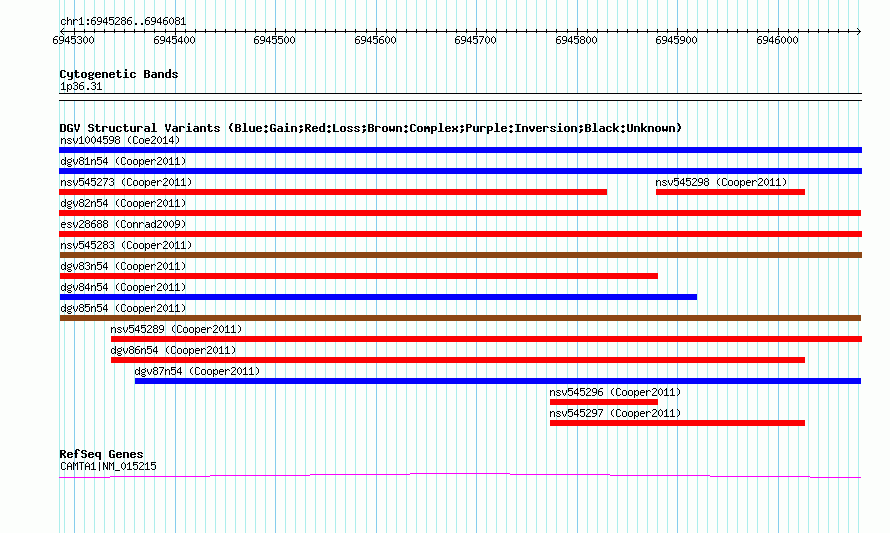The width and height of the screenshot is (890, 533).
Task: Open the nsv545298 (Cooper2011) variant label
Action: (x=721, y=182)
